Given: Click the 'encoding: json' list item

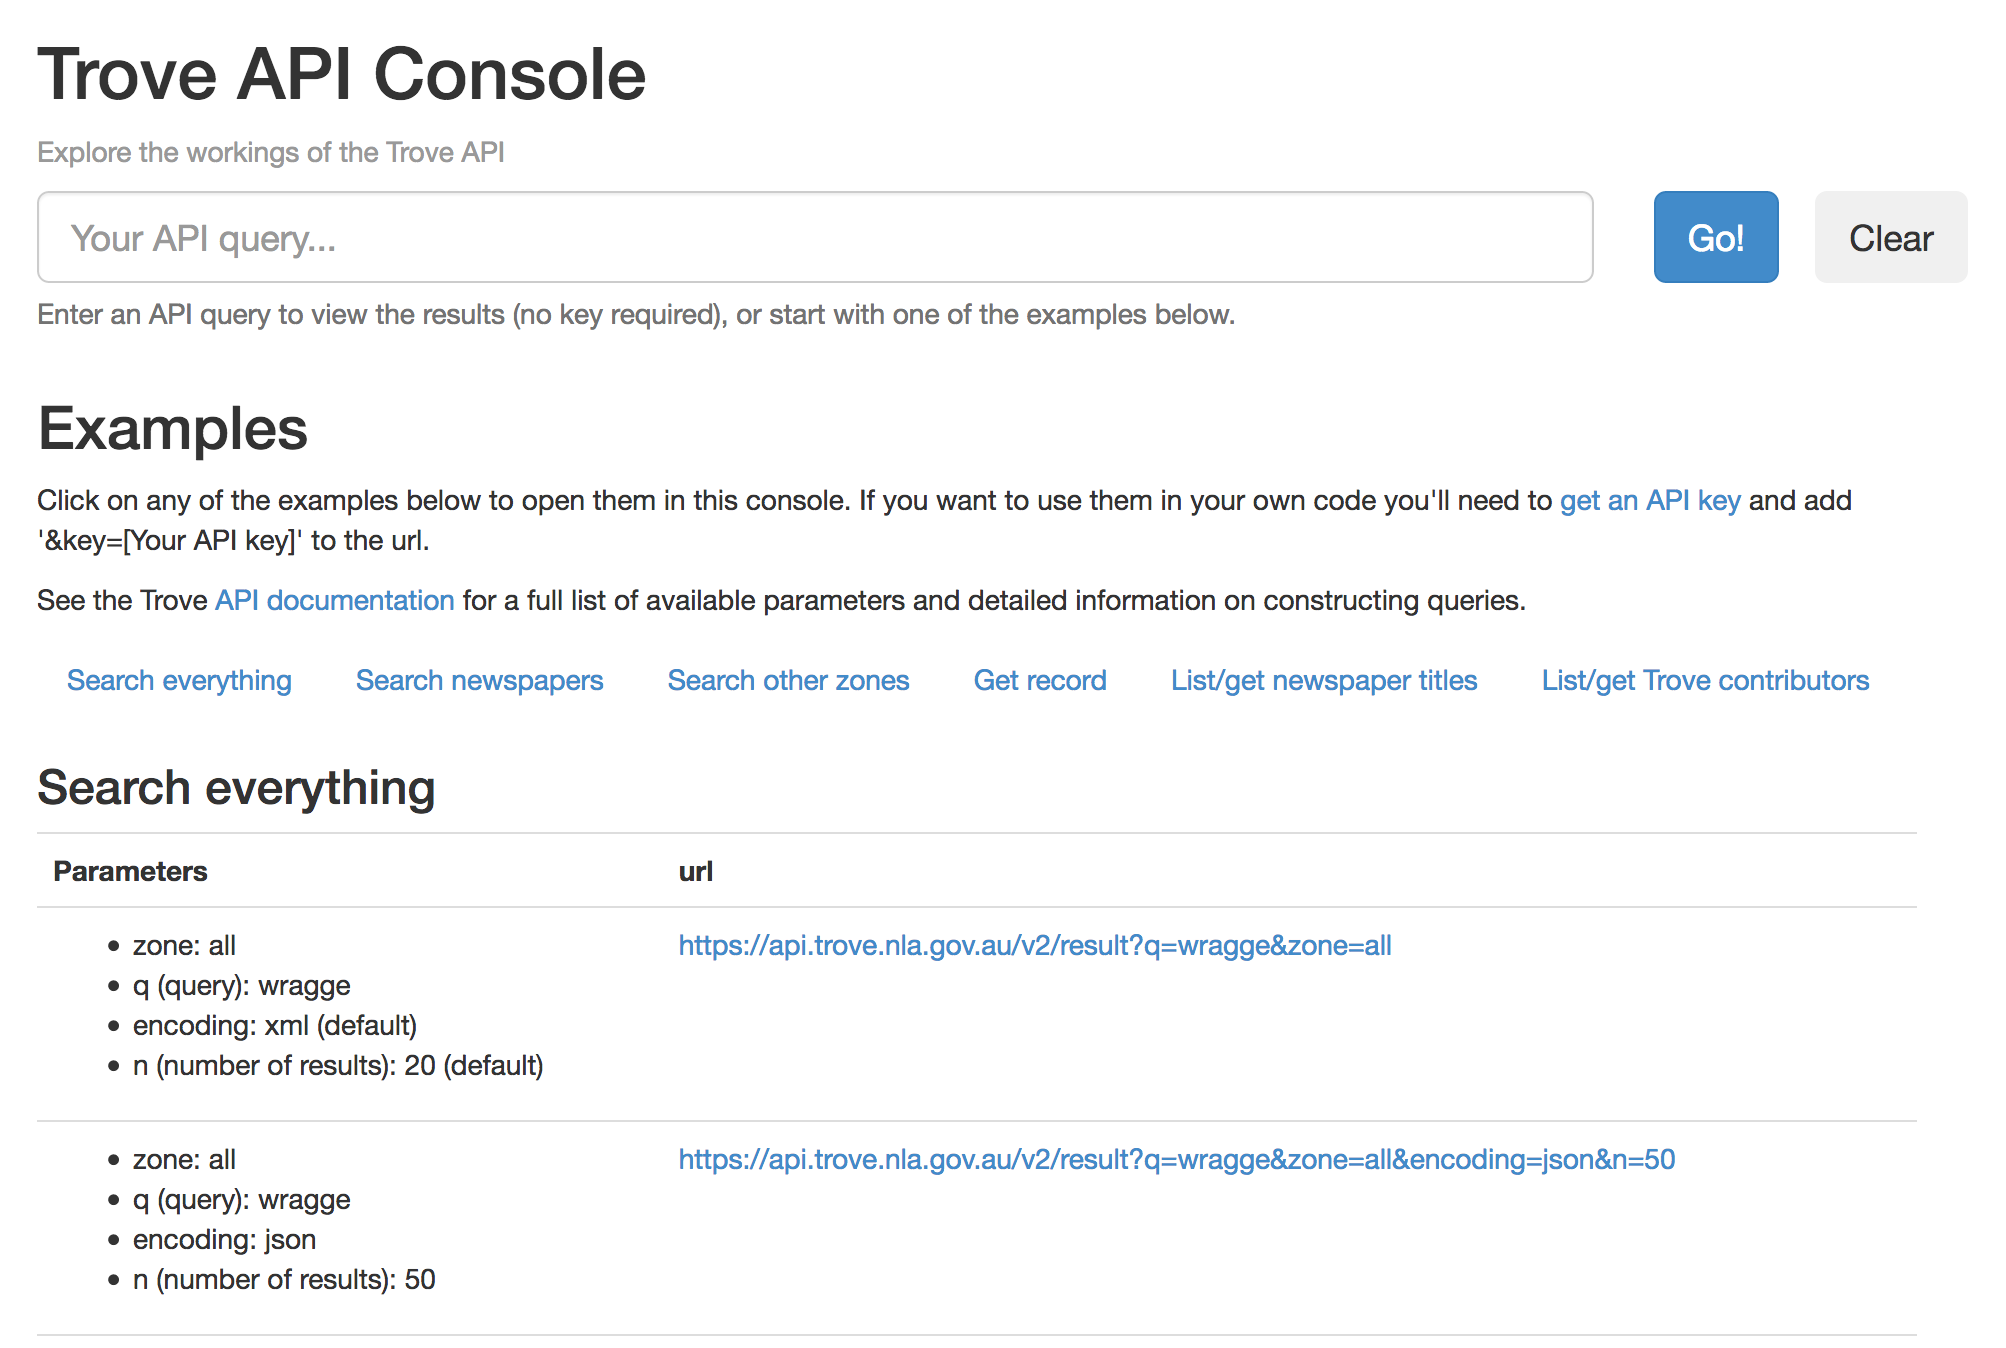Looking at the screenshot, I should coord(224,1239).
